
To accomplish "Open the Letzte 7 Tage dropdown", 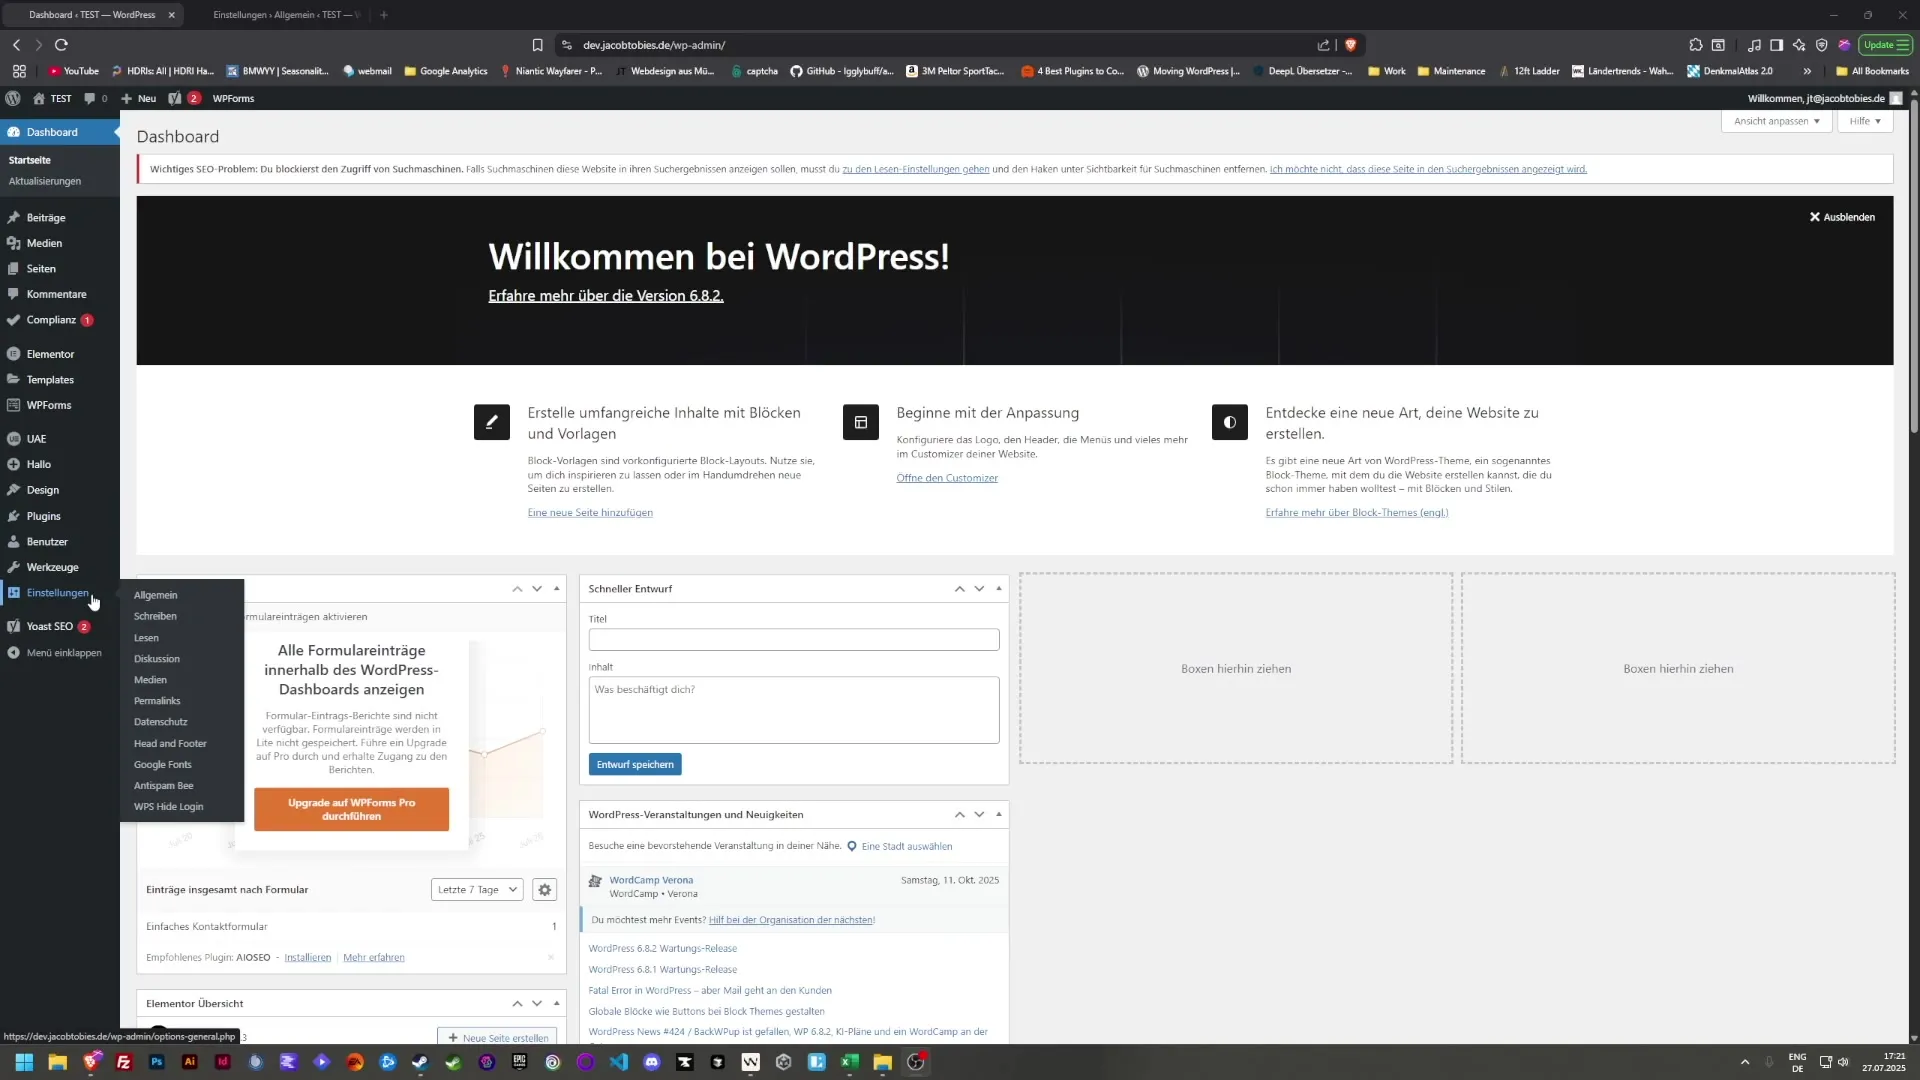I will pos(476,889).
